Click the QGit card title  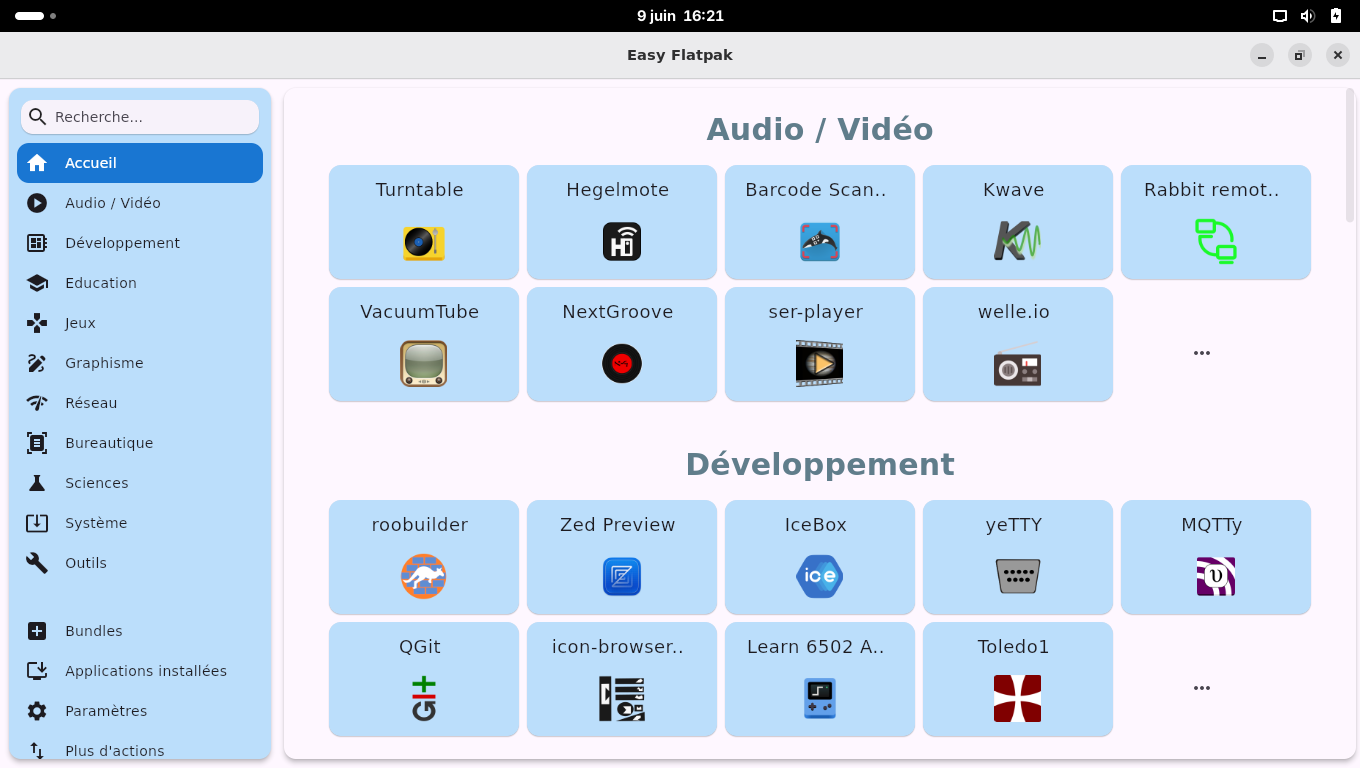point(420,647)
